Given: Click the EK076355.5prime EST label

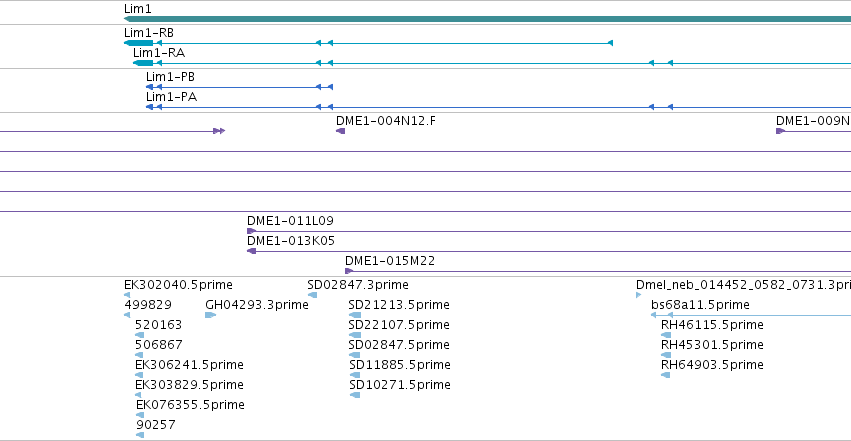Looking at the screenshot, I should (190, 405).
